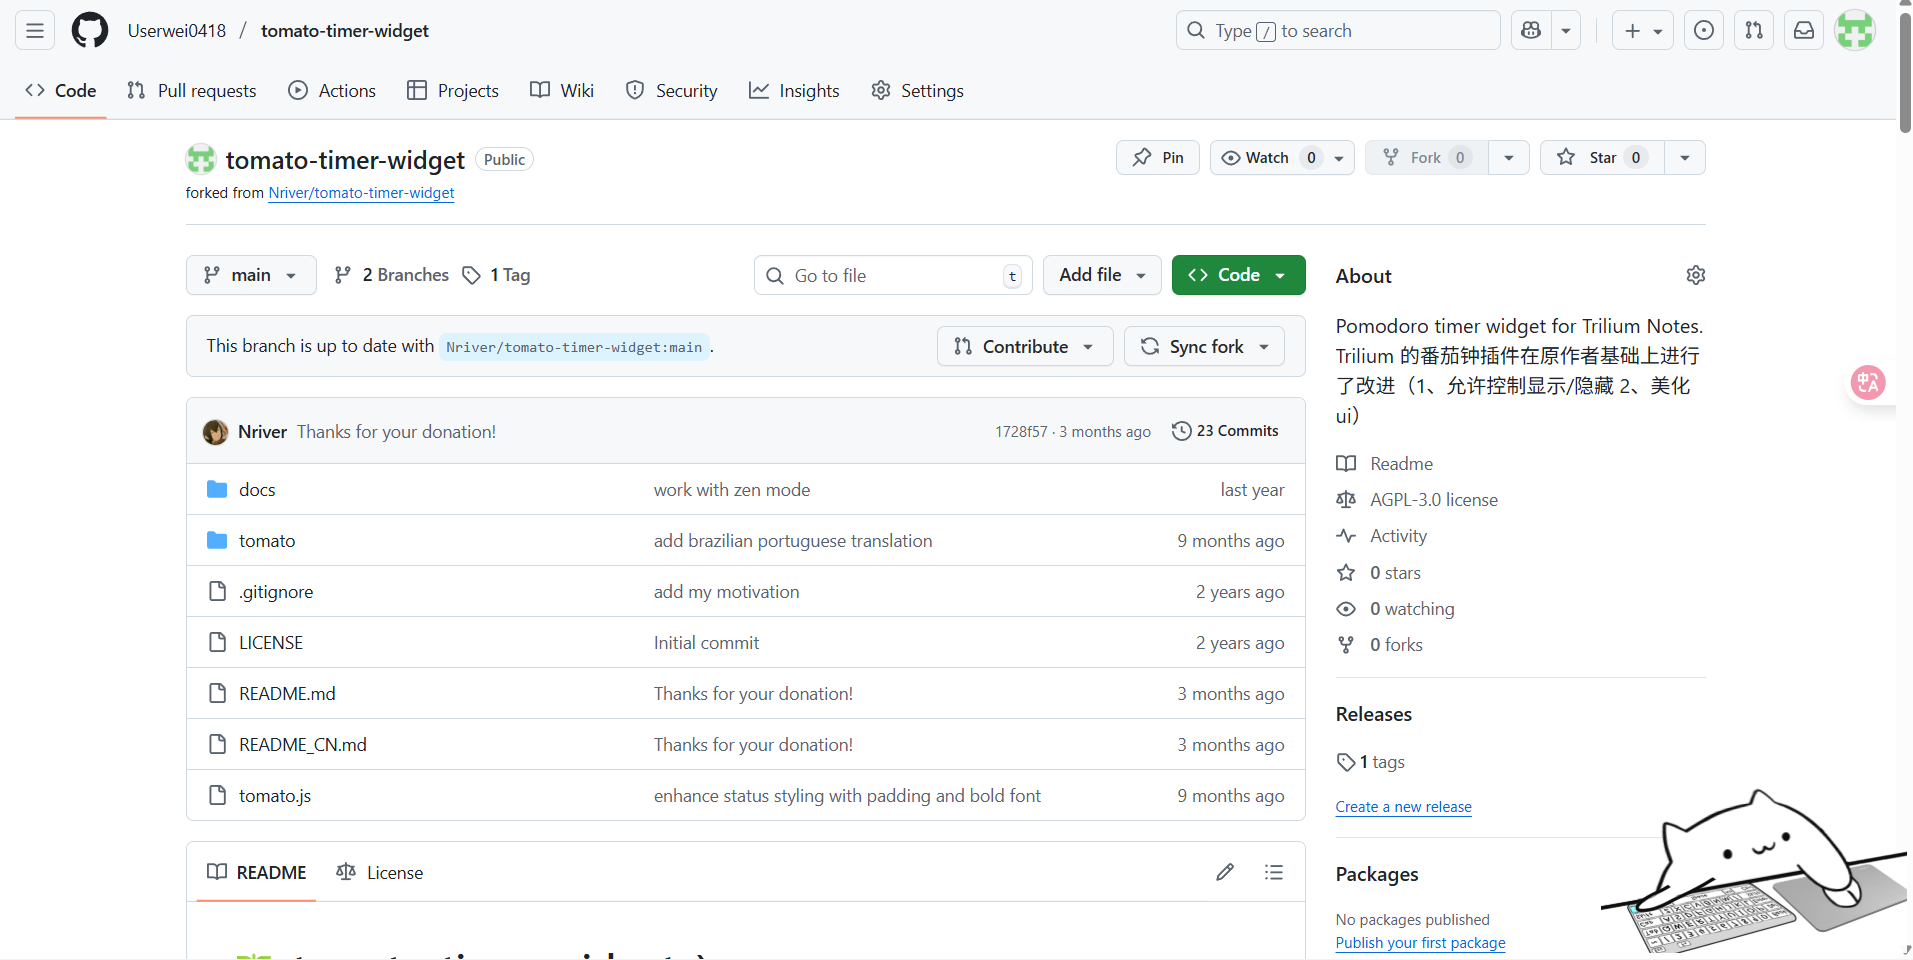Image resolution: width=1913 pixels, height=960 pixels.
Task: Click the translate extension floating icon
Action: [1867, 382]
